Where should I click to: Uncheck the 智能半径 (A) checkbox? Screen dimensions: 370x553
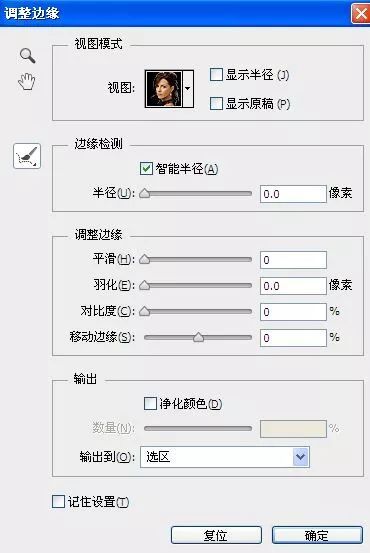(146, 169)
